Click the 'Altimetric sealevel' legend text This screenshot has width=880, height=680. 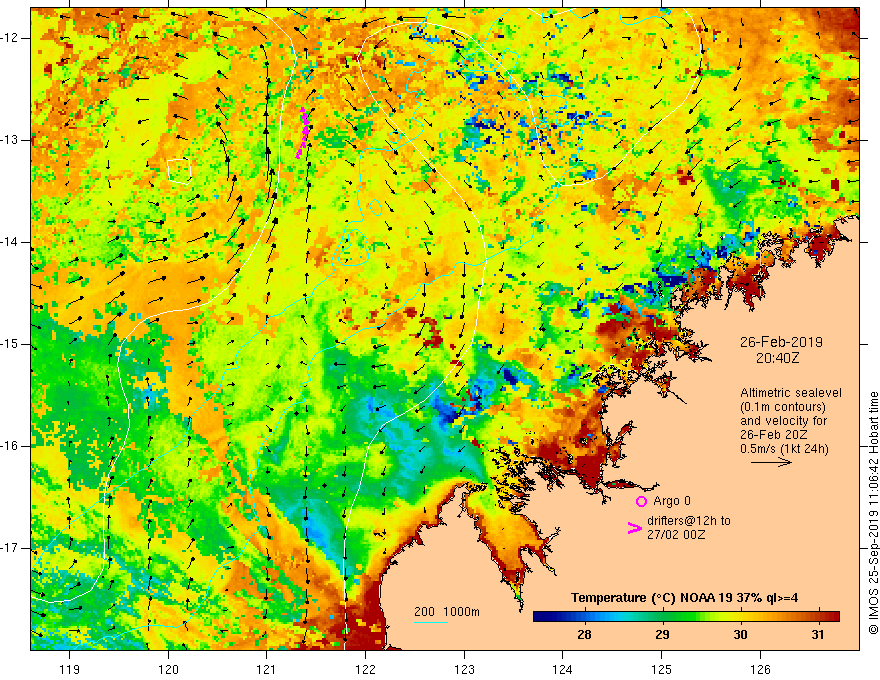point(791,393)
